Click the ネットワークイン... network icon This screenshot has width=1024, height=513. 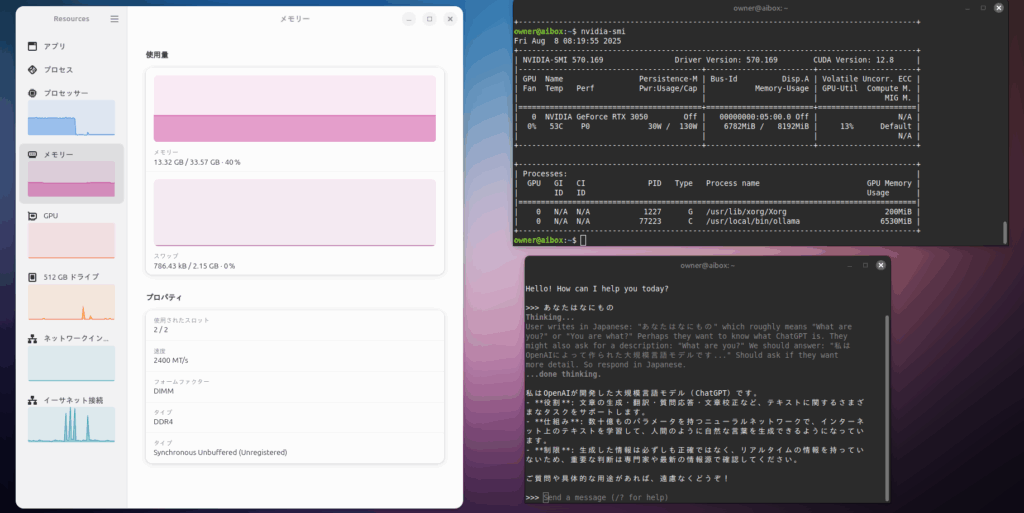coord(33,339)
